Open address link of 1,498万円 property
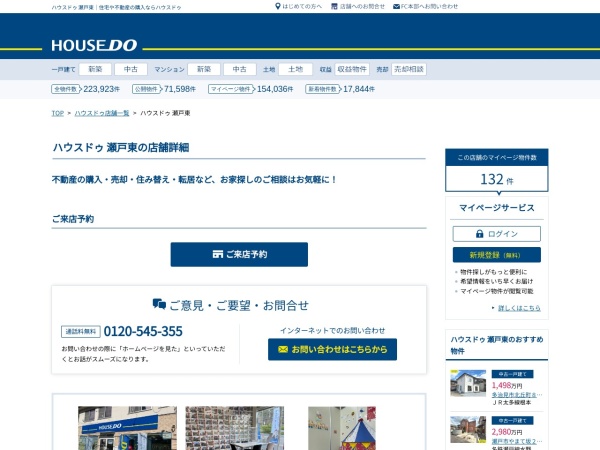The image size is (600, 450). 517,395
